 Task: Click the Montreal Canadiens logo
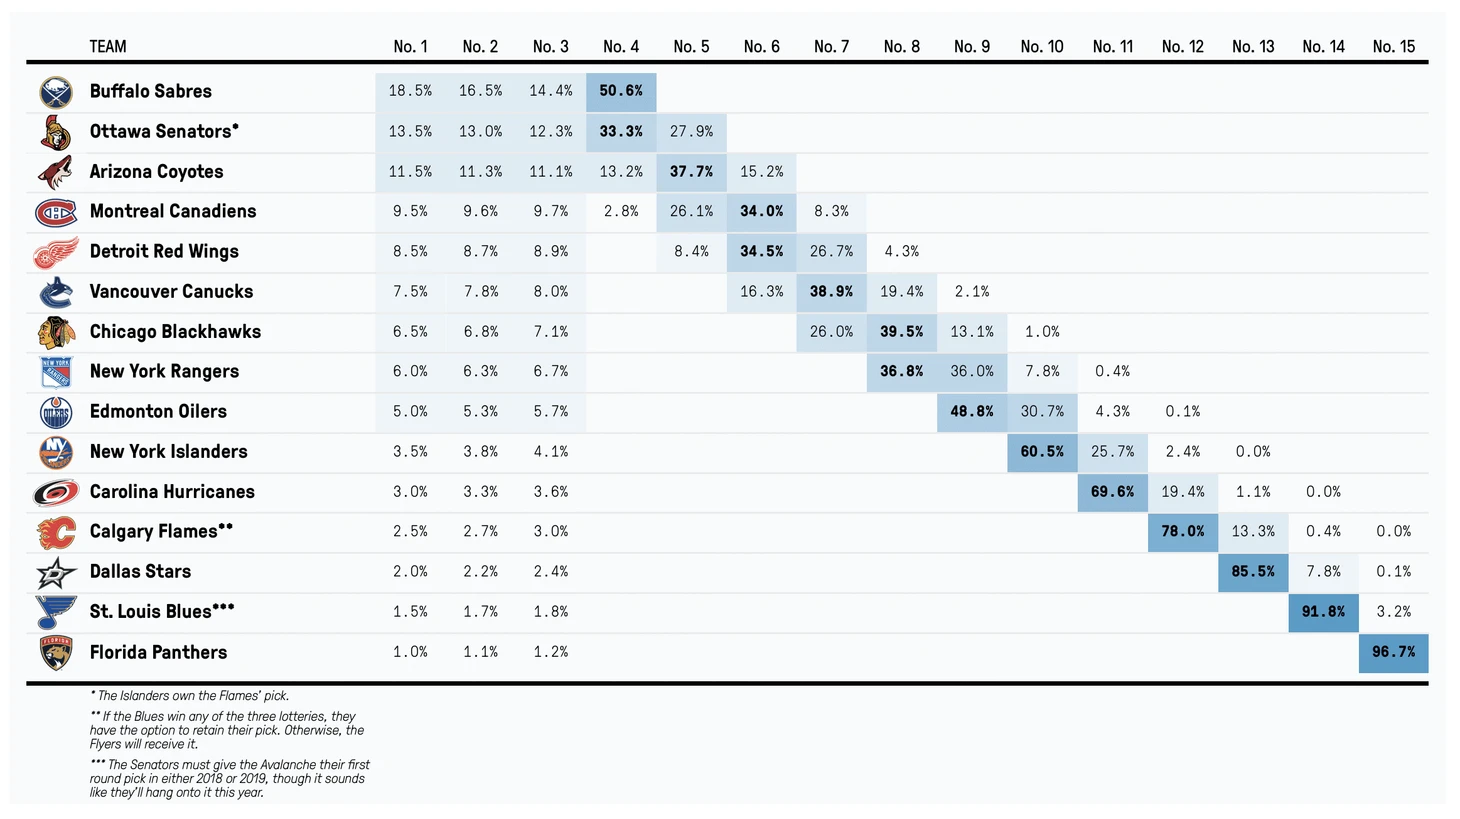[x=56, y=212]
